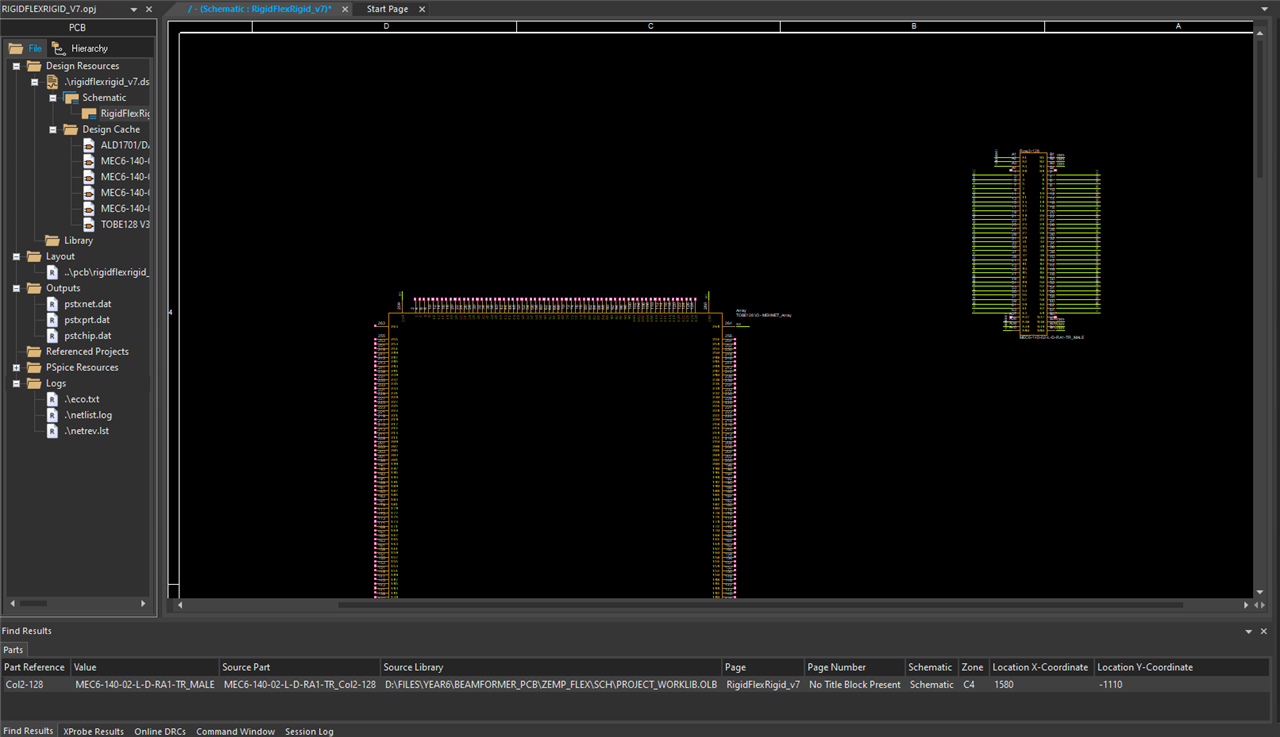Sort by Value column header
Screen dimensions: 1280x737
pyautogui.click(x=144, y=667)
